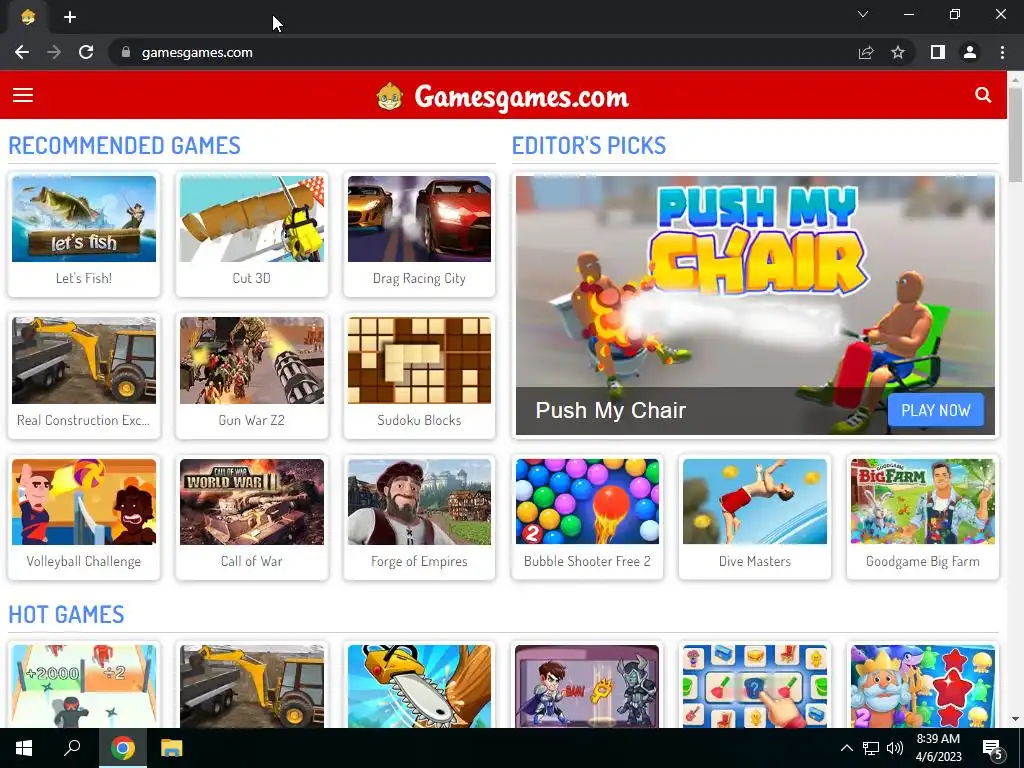1024x768 pixels.
Task: Go back to previous page
Action: [x=22, y=52]
